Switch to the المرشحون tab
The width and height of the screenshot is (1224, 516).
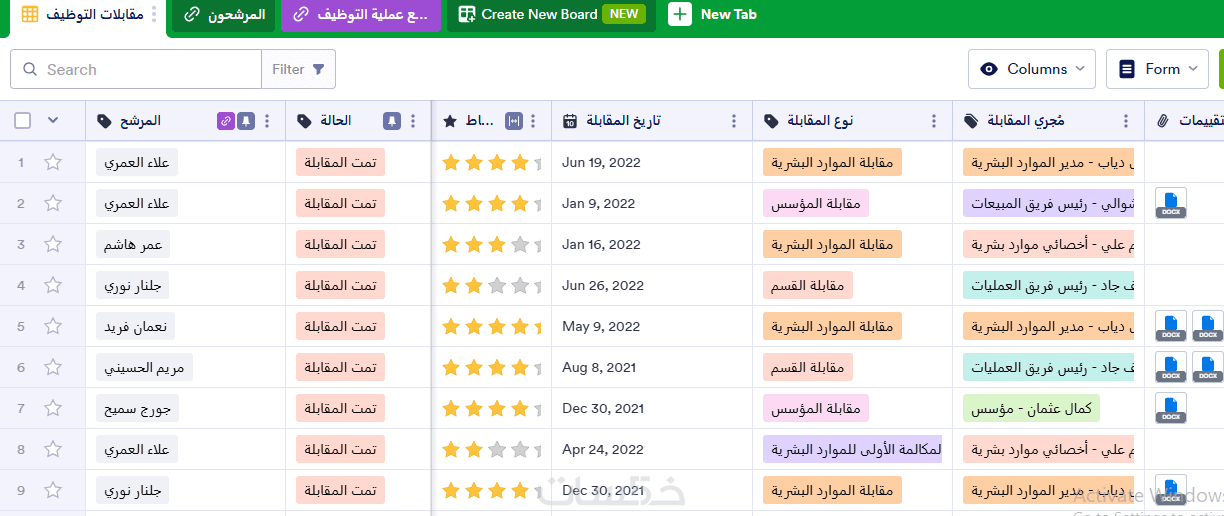pyautogui.click(x=225, y=15)
